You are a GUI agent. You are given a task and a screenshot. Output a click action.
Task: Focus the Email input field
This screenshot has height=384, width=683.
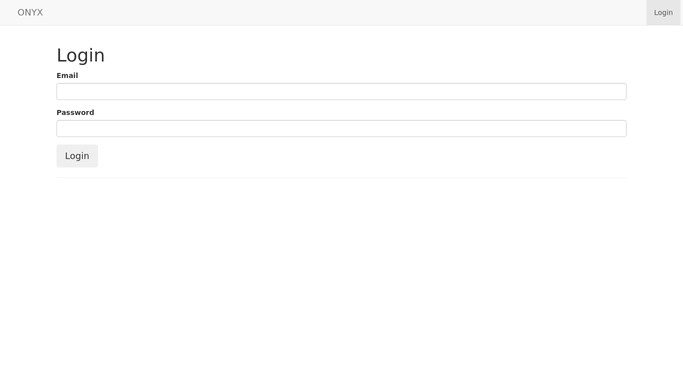341,91
